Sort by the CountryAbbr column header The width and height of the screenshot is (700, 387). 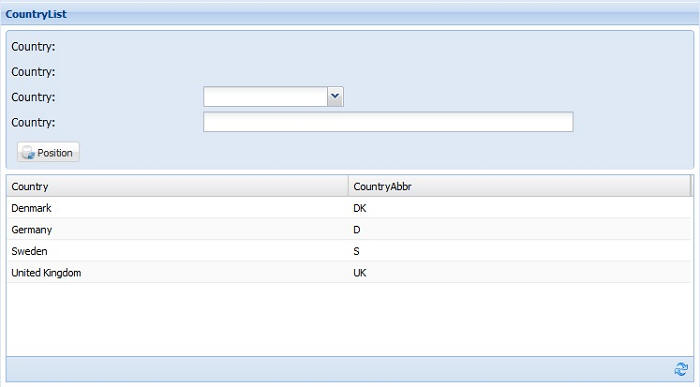click(x=519, y=186)
